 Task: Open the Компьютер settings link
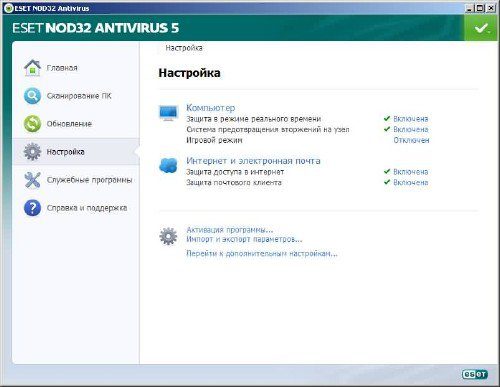coord(210,108)
